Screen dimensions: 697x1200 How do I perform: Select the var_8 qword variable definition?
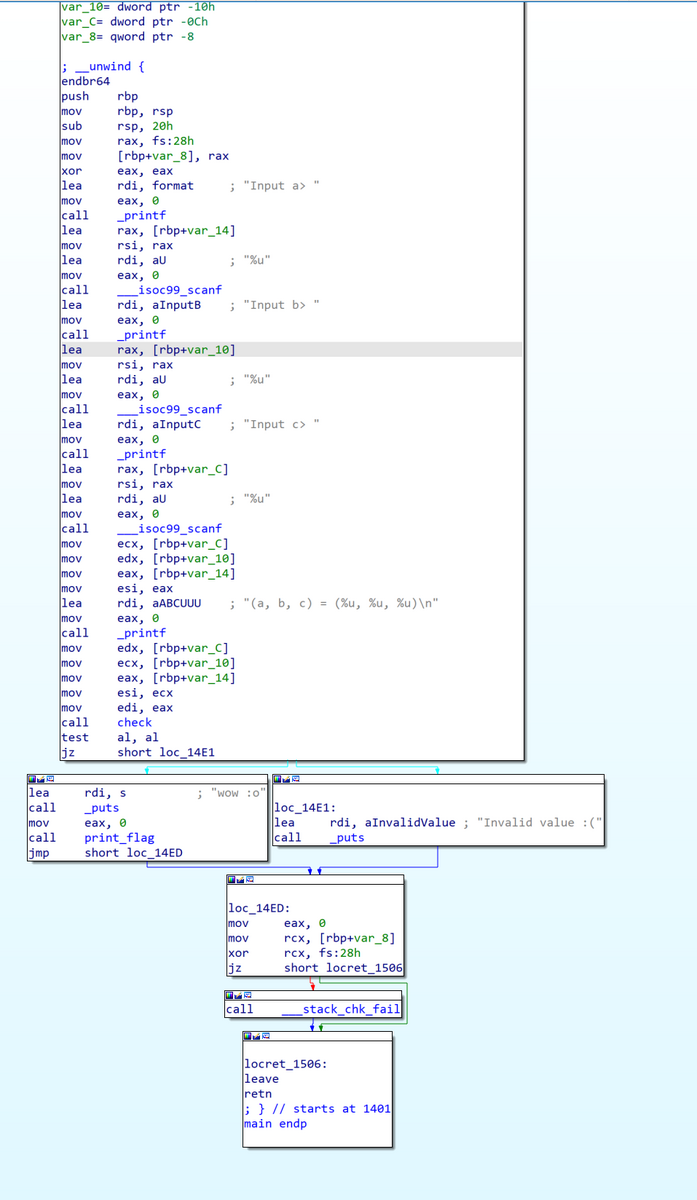pos(128,36)
